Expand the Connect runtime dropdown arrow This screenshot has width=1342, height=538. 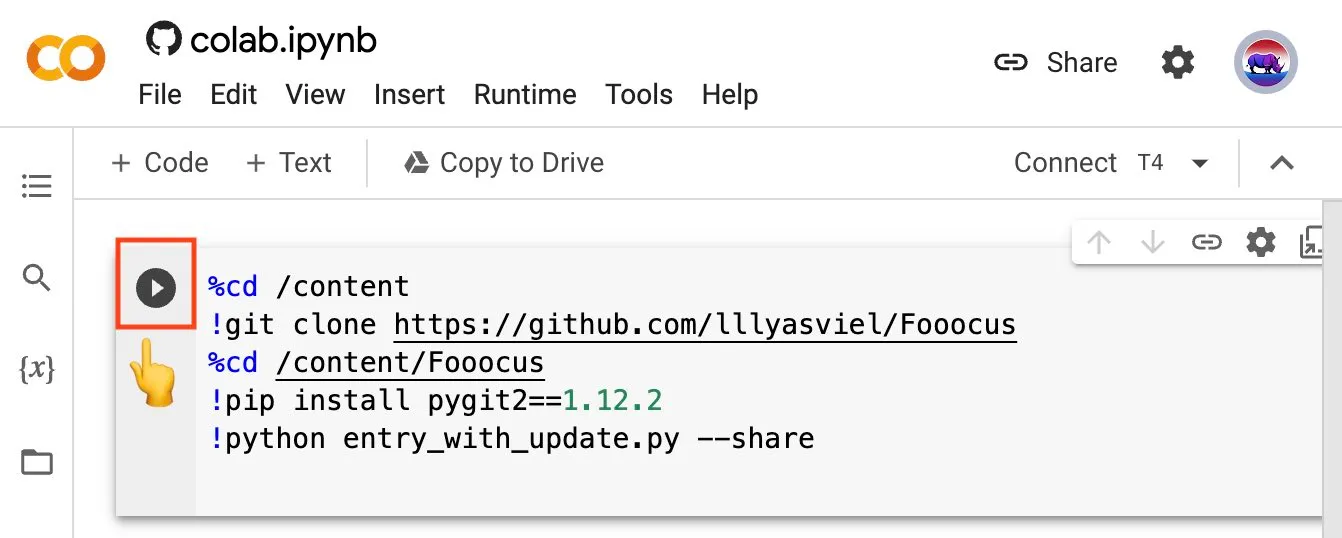tap(1201, 163)
